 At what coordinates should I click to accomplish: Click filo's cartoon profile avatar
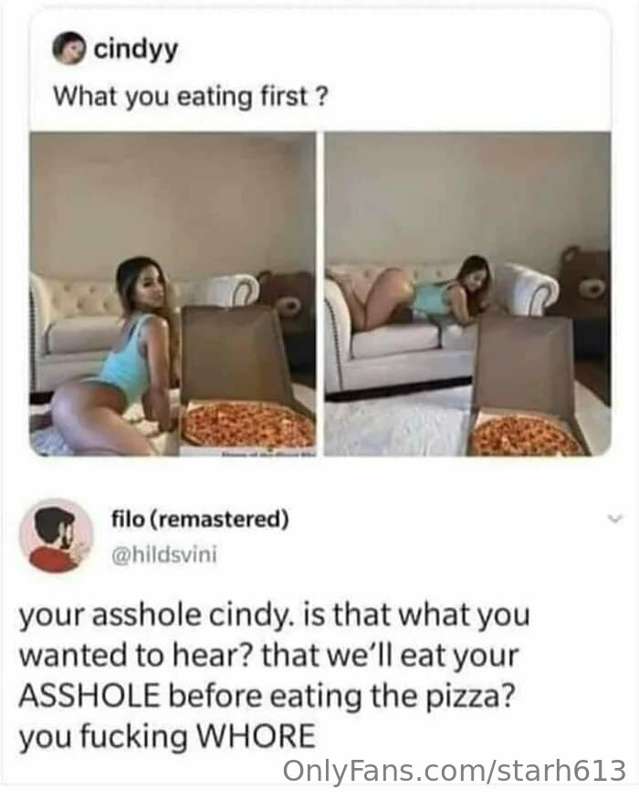(x=56, y=535)
